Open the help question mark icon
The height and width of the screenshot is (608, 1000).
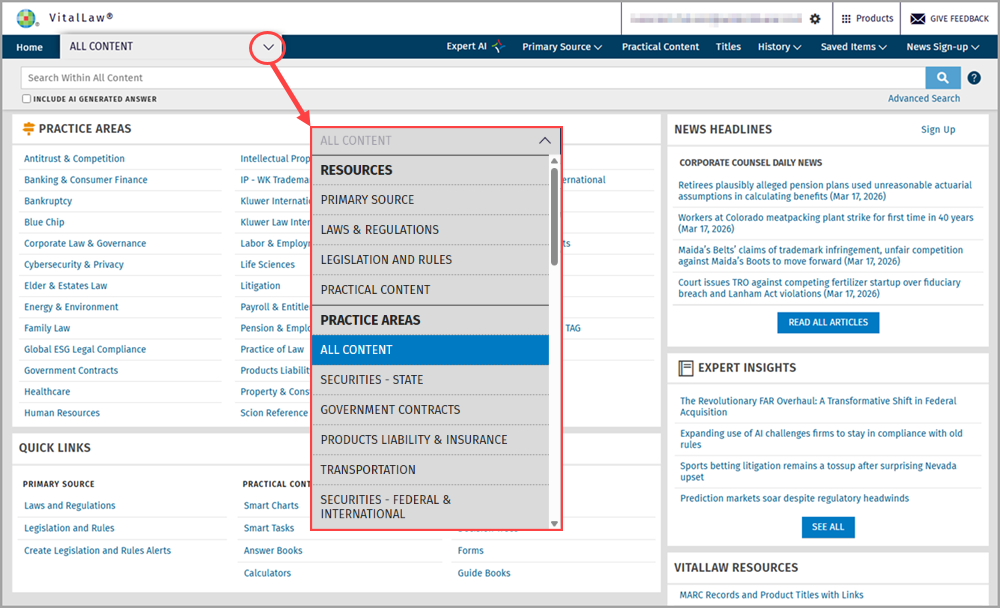[x=974, y=78]
